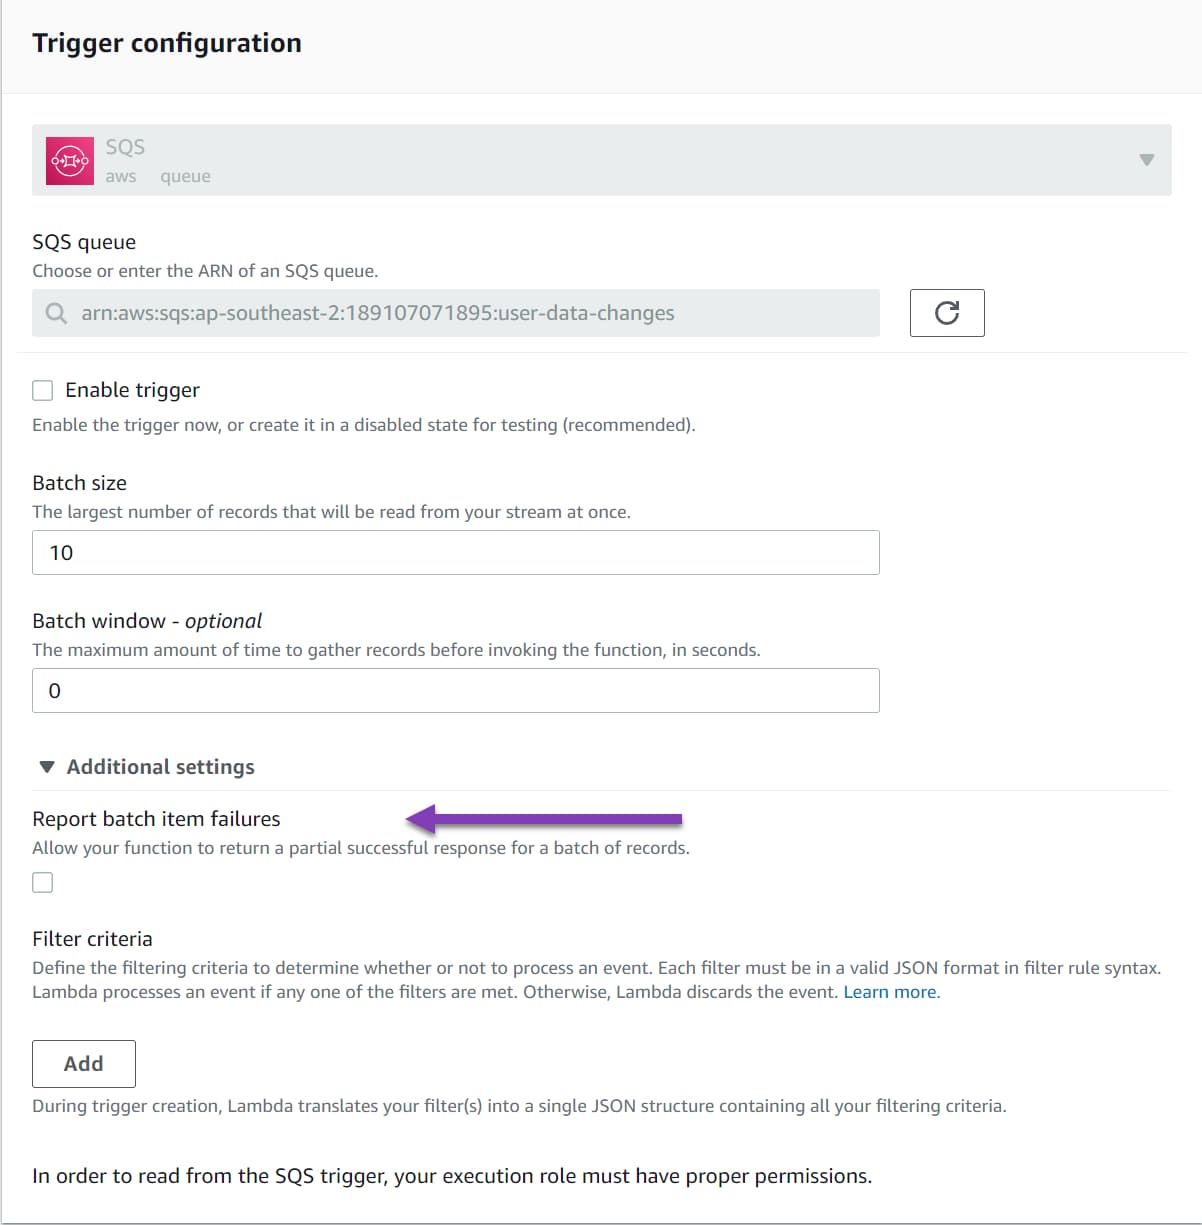Screen dimensions: 1202x1225
Task: Click the circular refresh arrow button
Action: click(947, 312)
